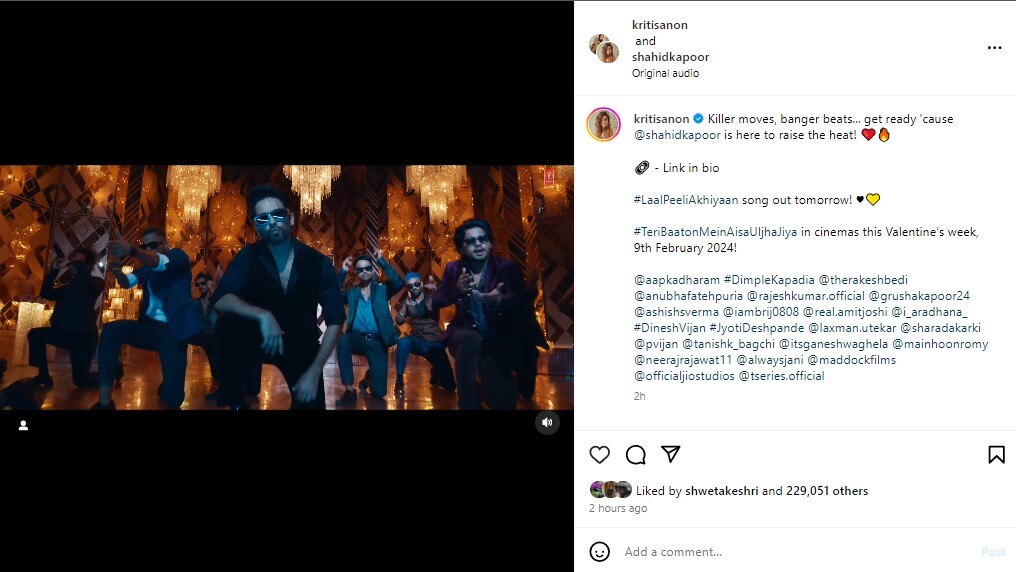Image resolution: width=1016 pixels, height=572 pixels.
Task: Open shahidkapoor profile in header
Action: [x=670, y=57]
